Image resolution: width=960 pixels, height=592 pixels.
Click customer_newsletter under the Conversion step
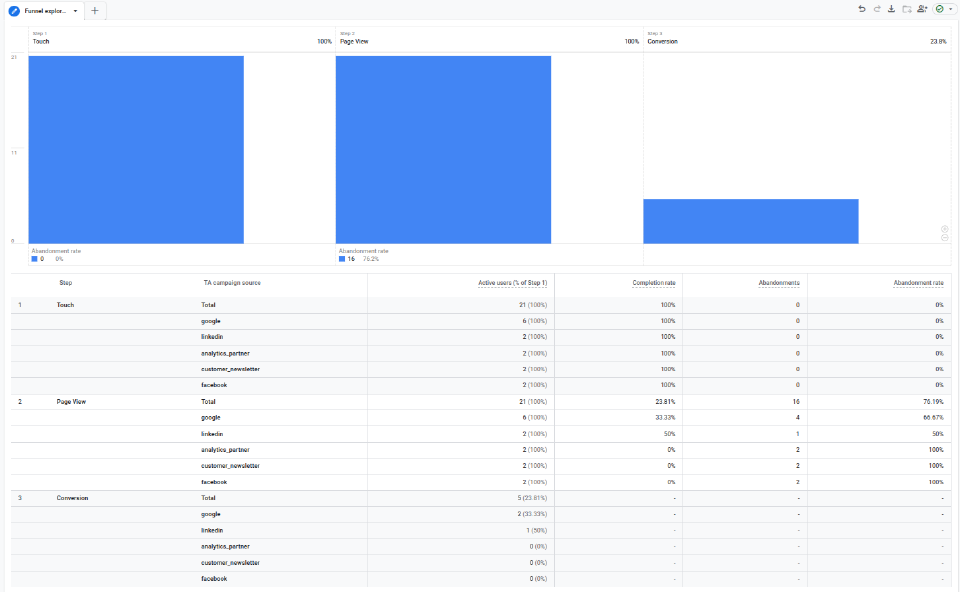point(230,563)
